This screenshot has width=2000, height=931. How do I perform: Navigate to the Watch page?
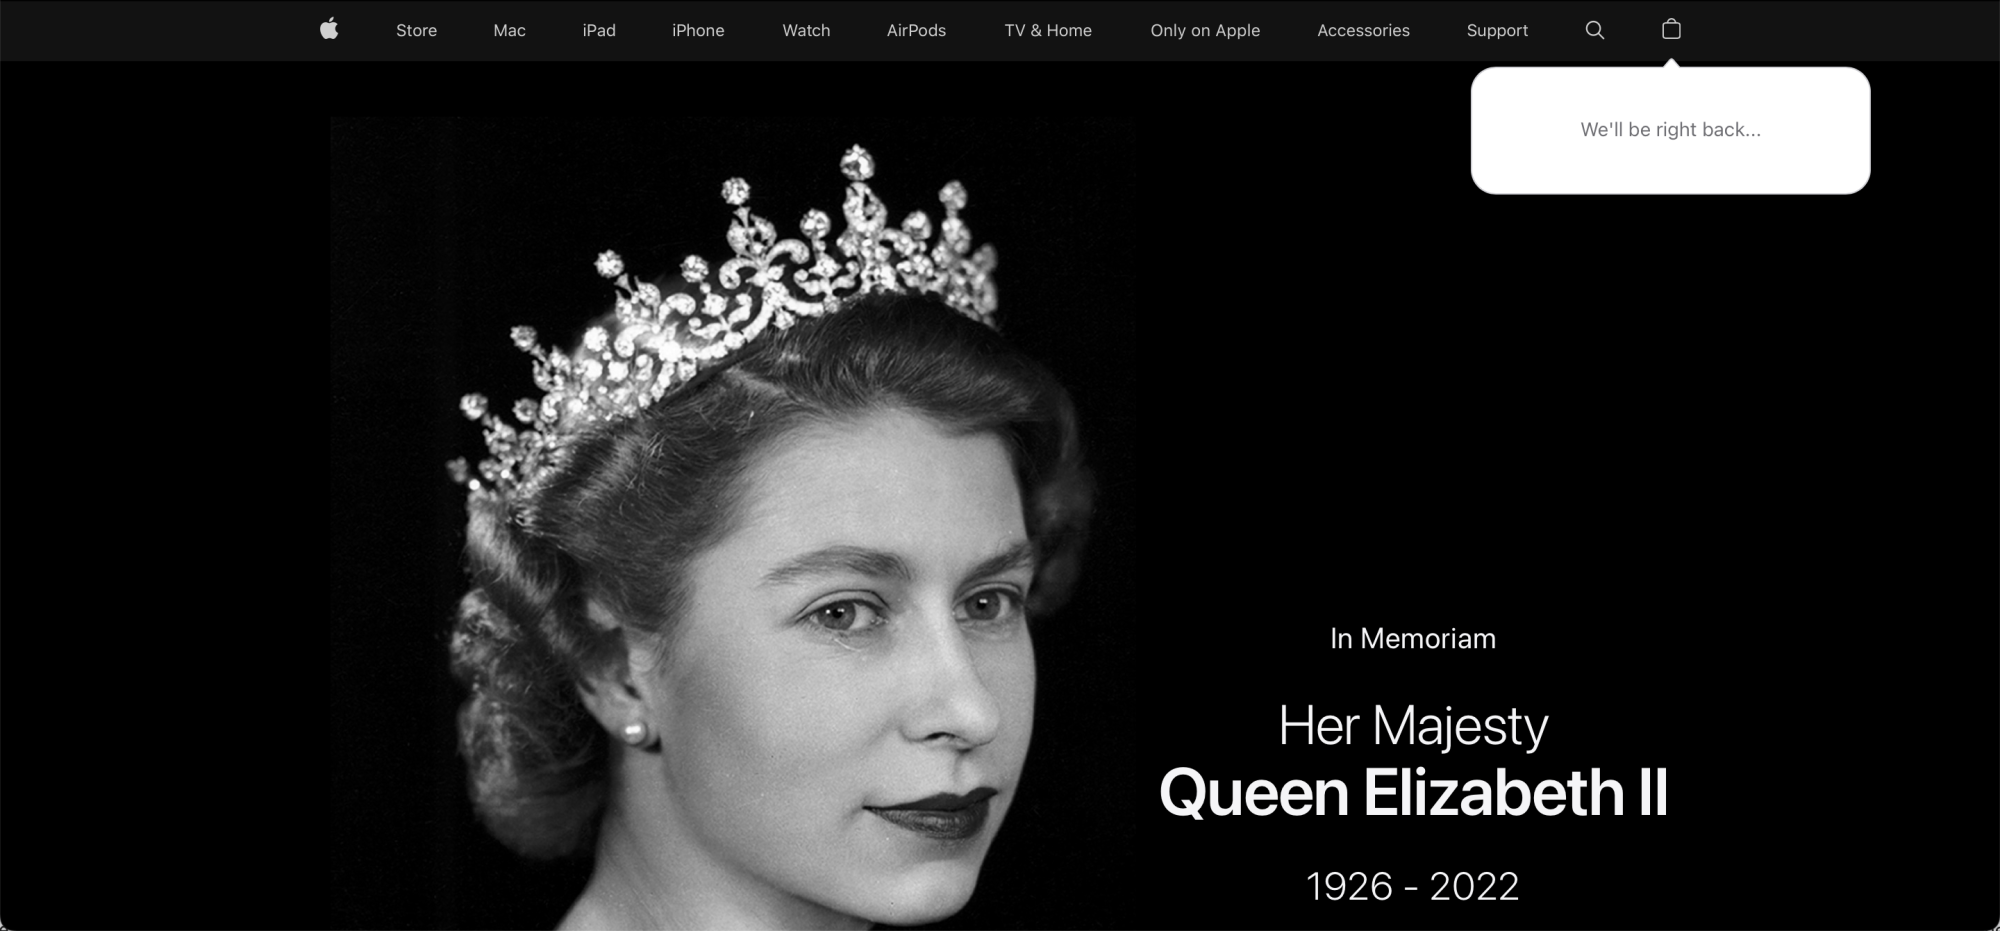click(x=806, y=30)
